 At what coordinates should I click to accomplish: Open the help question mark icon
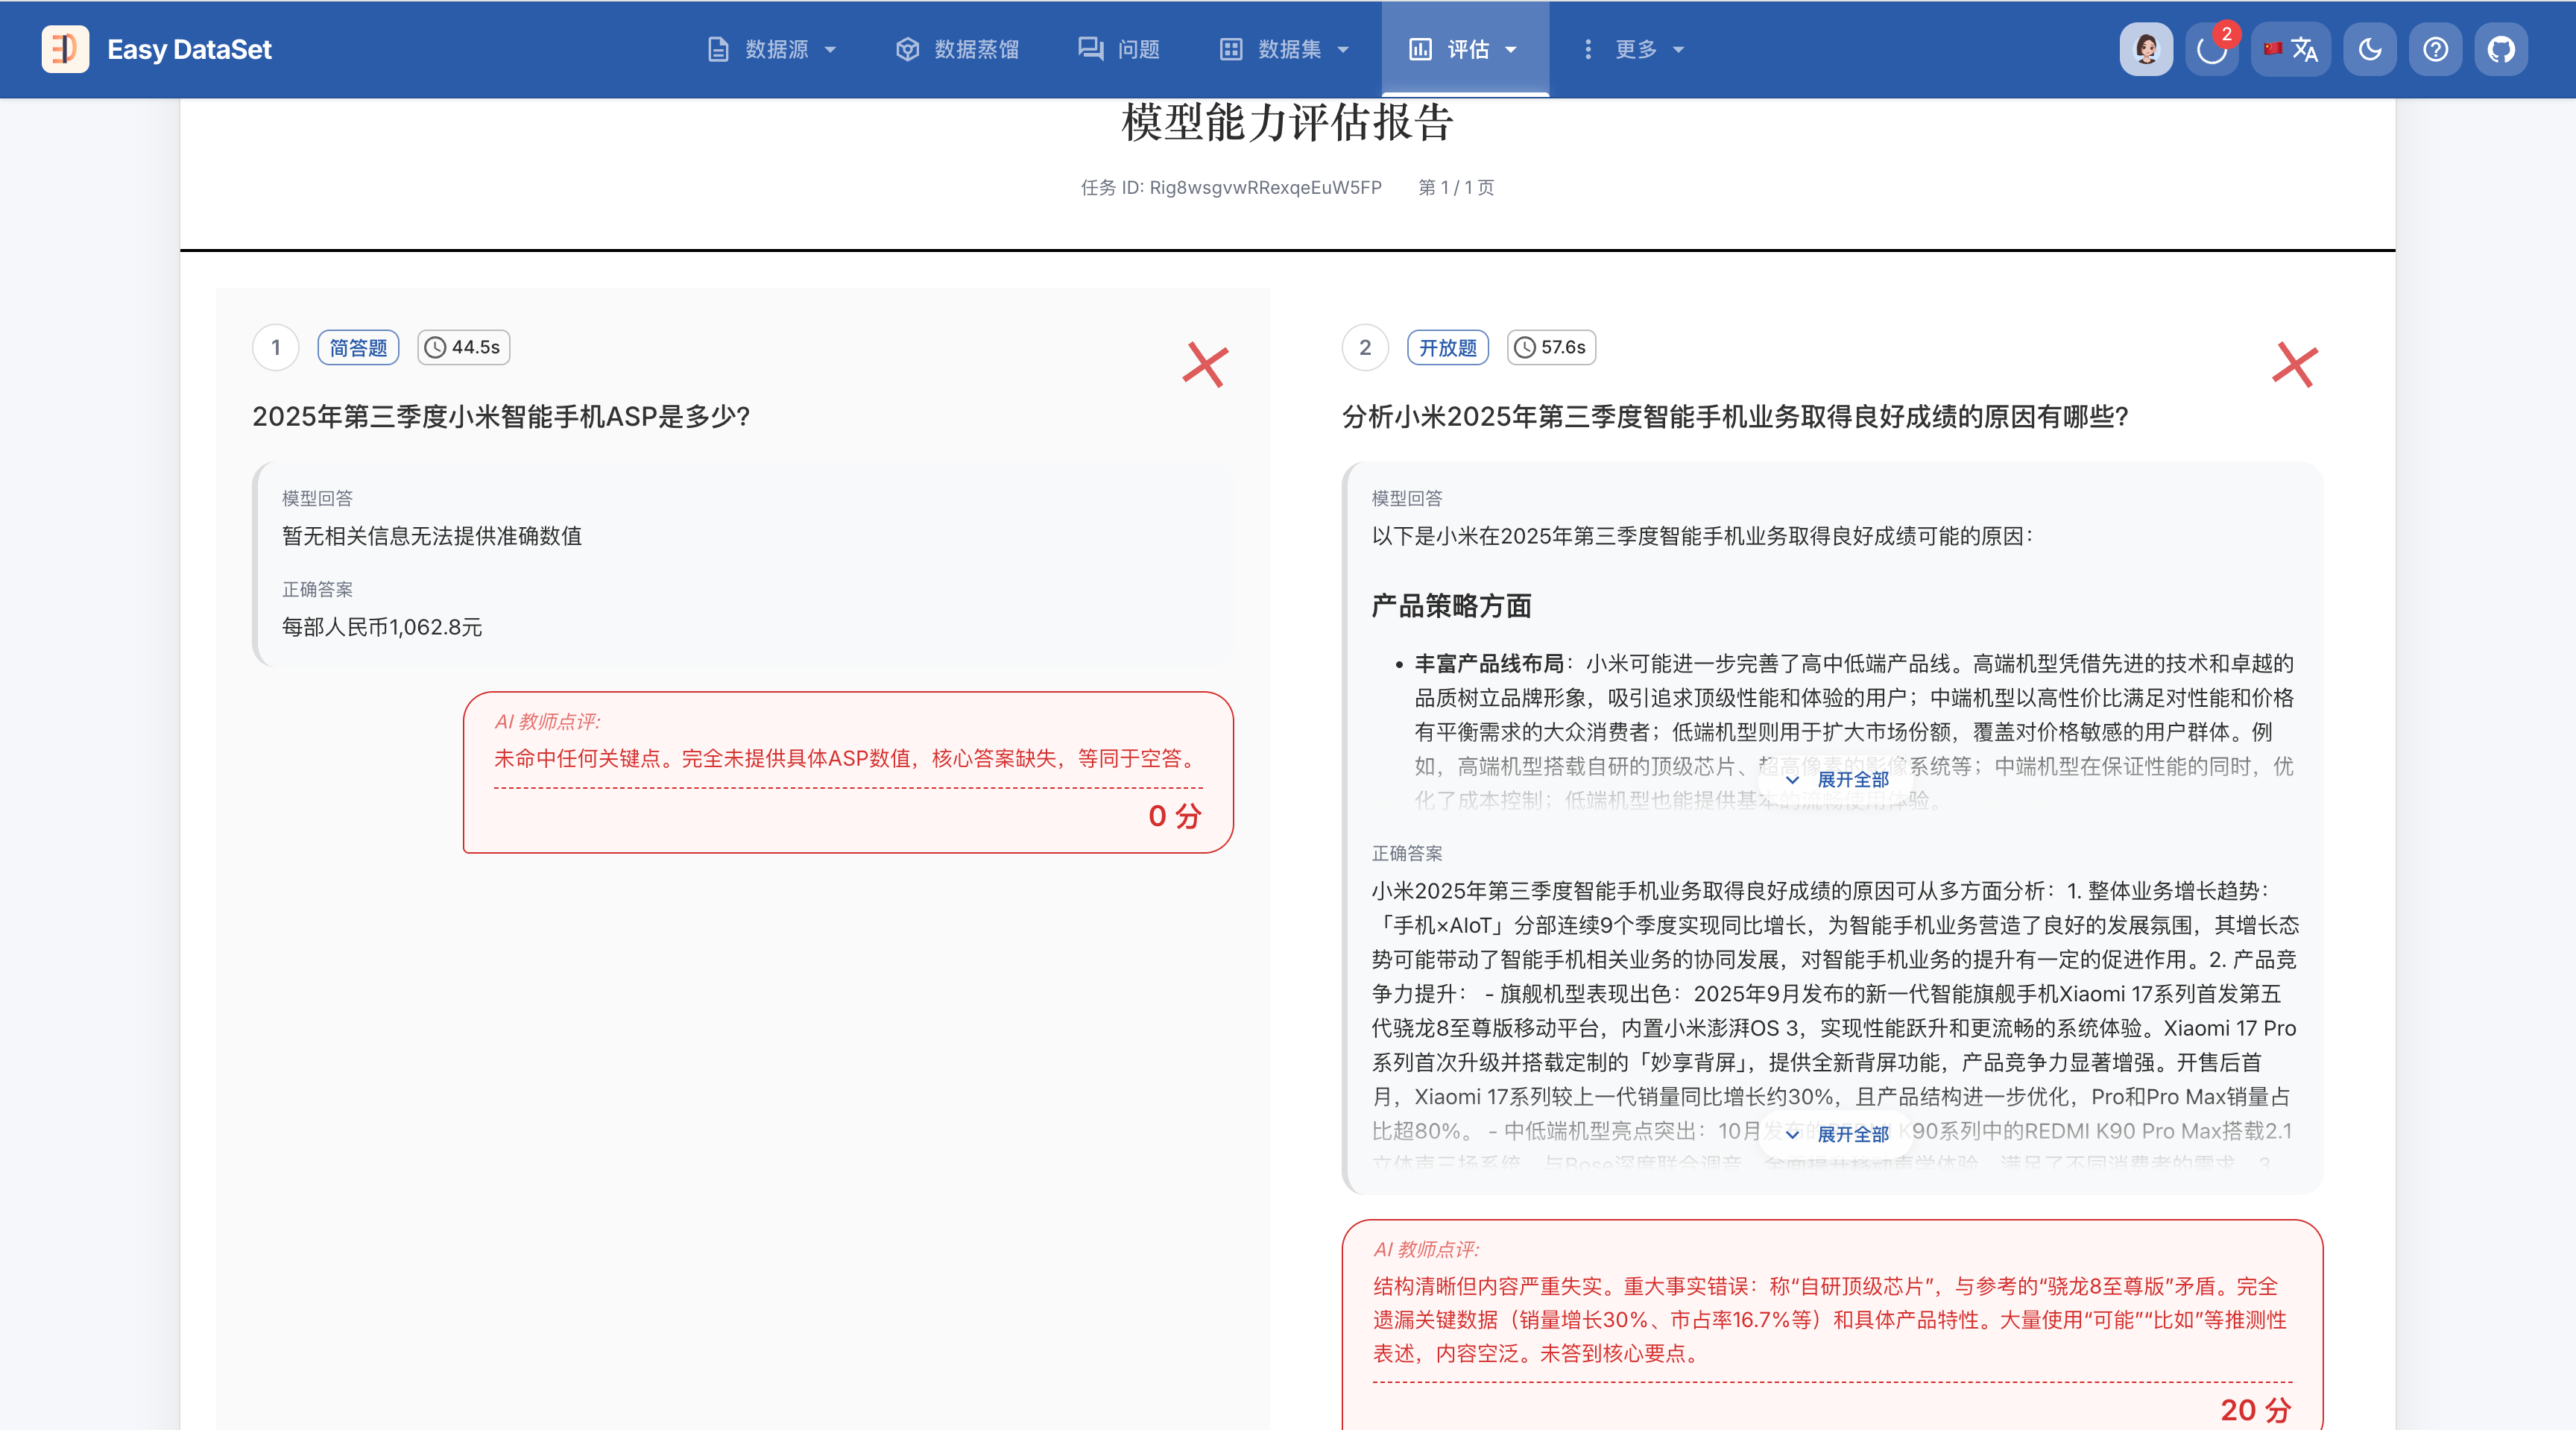[2436, 49]
